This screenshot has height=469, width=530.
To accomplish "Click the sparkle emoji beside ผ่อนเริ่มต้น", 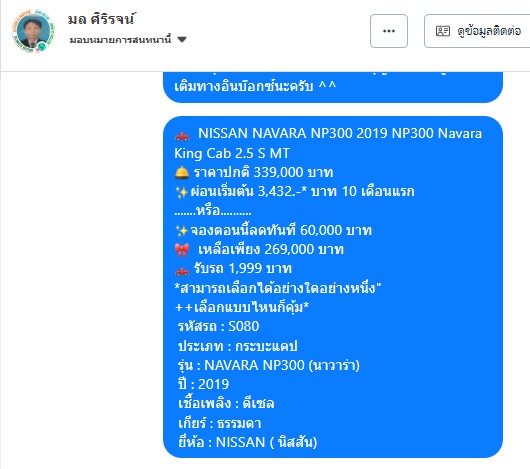I will tap(182, 192).
